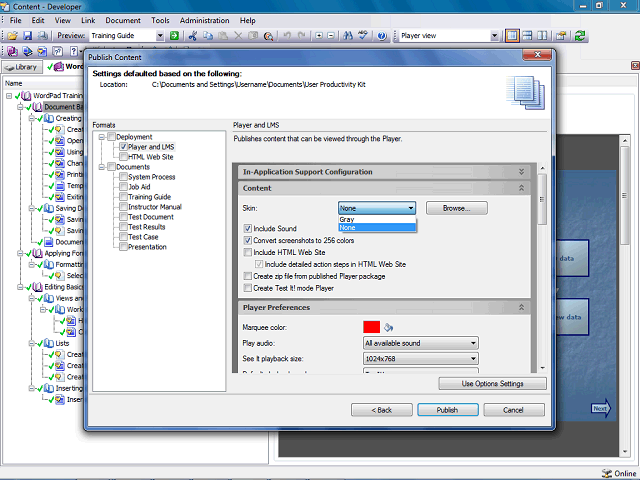Screen dimensions: 640x480
Task: Click the properties icon beside Refresh
Action: (x=561, y=36)
